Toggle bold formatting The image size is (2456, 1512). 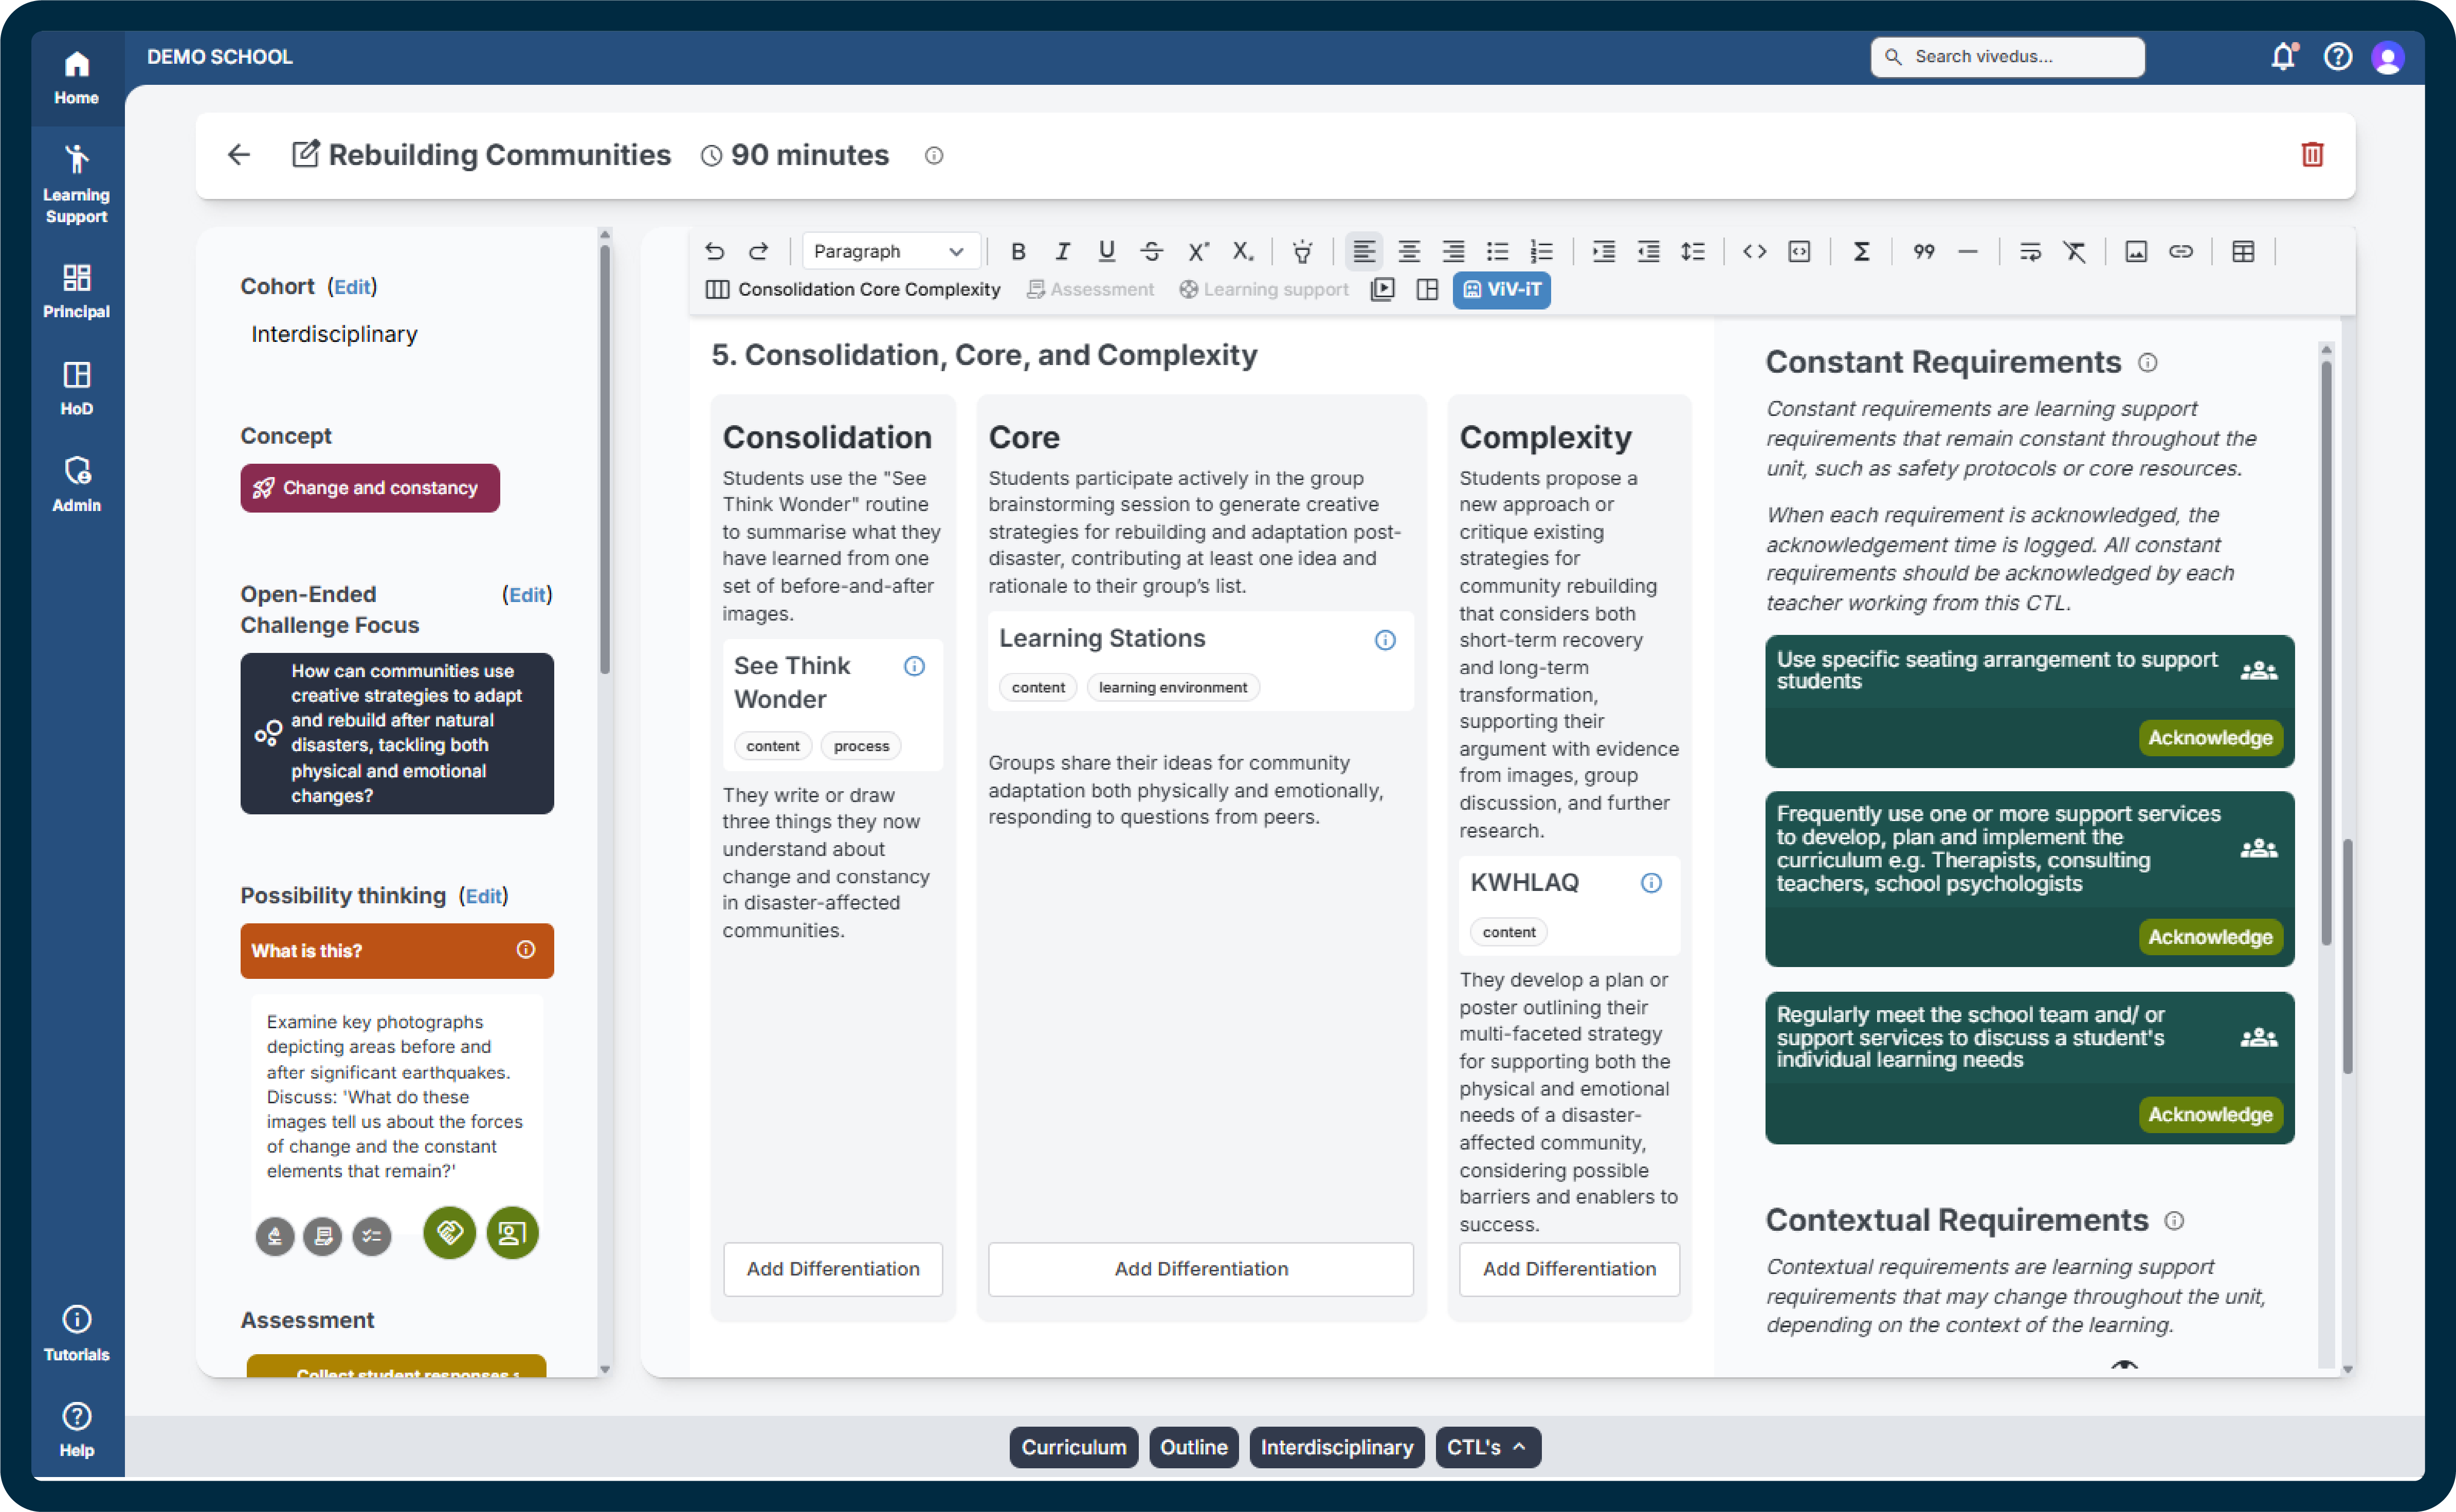coord(1017,251)
